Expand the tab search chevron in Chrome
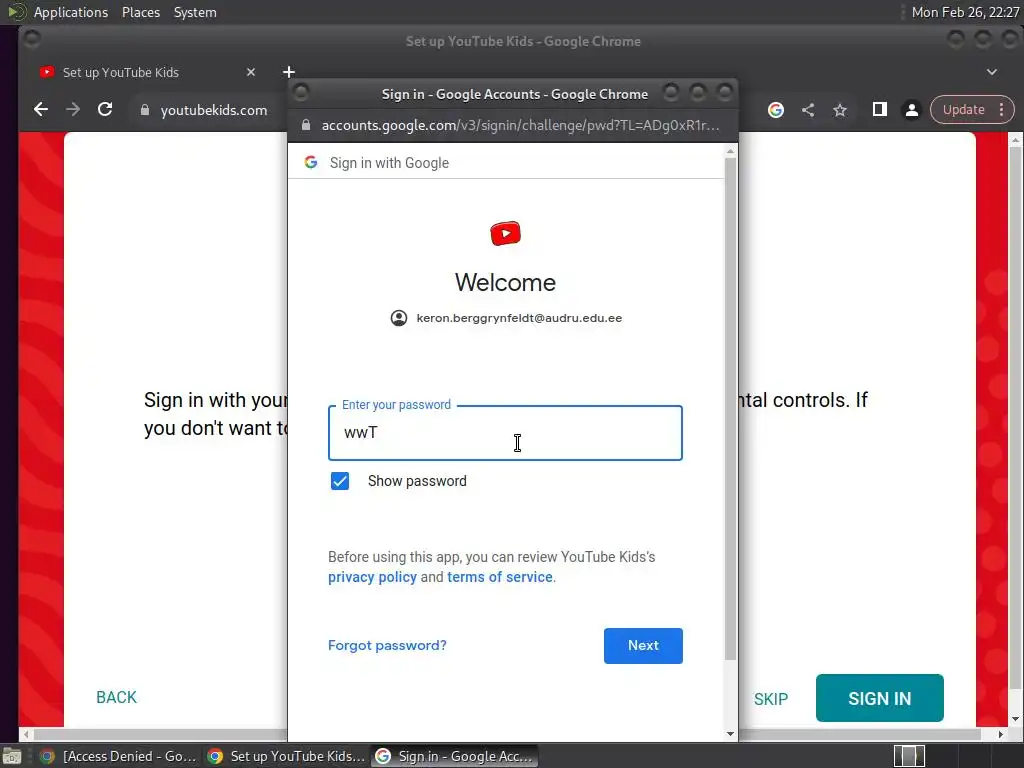Image resolution: width=1024 pixels, height=768 pixels. (x=991, y=72)
